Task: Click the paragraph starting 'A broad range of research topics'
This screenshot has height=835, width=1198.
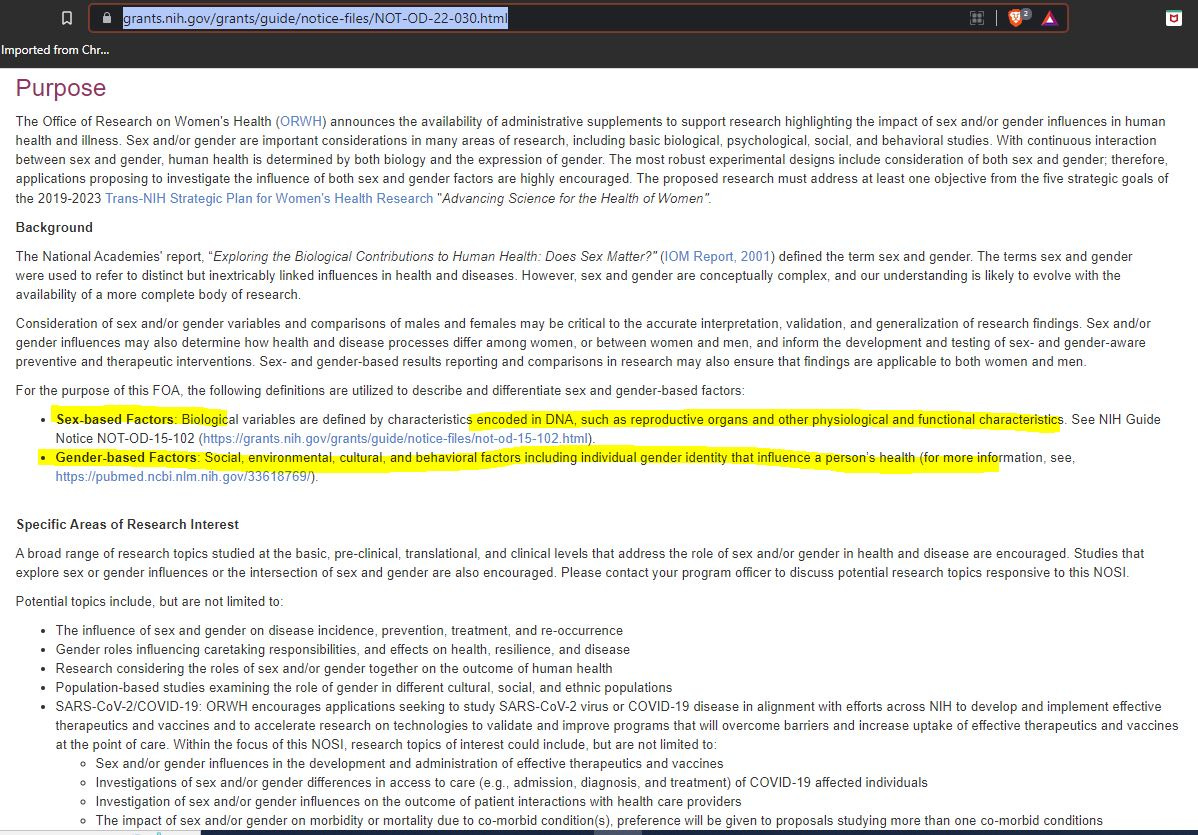Action: pyautogui.click(x=580, y=563)
